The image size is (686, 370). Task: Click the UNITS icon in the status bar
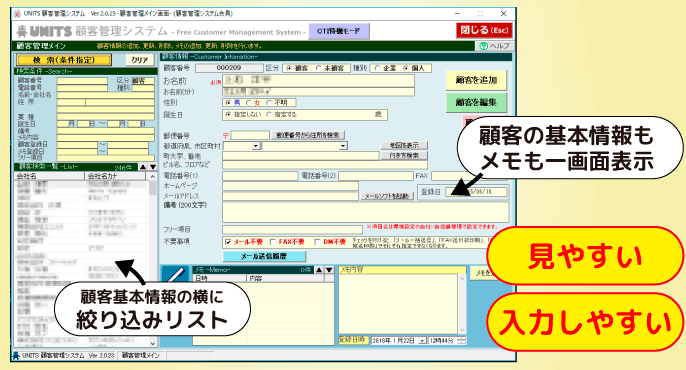click(16, 356)
